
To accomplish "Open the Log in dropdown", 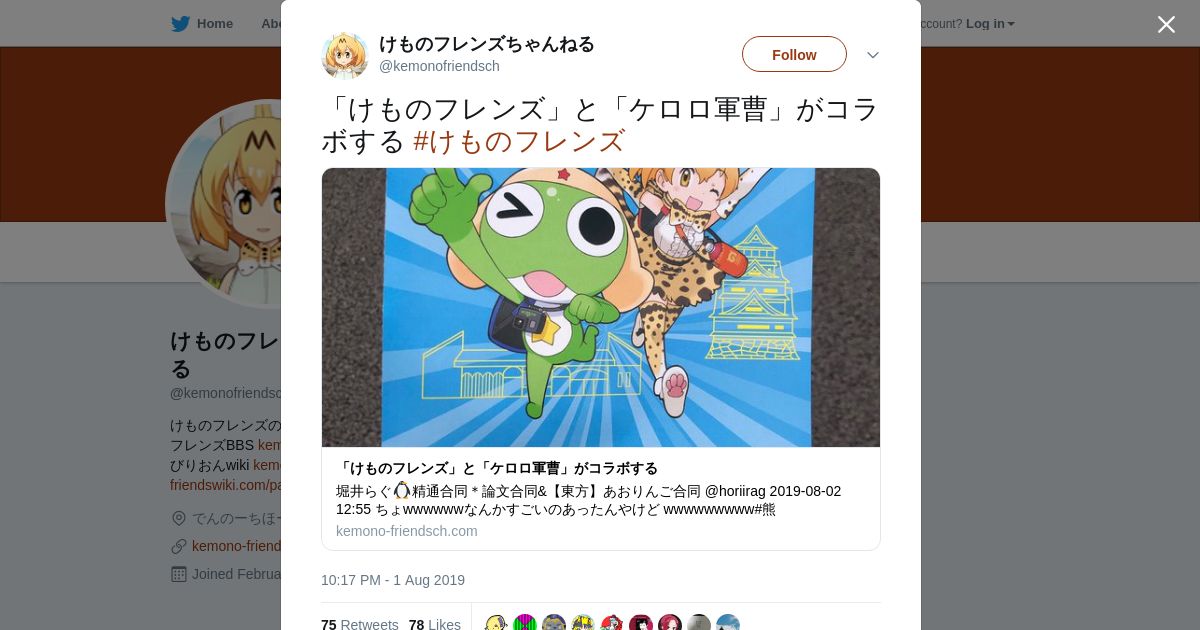I will [x=990, y=23].
